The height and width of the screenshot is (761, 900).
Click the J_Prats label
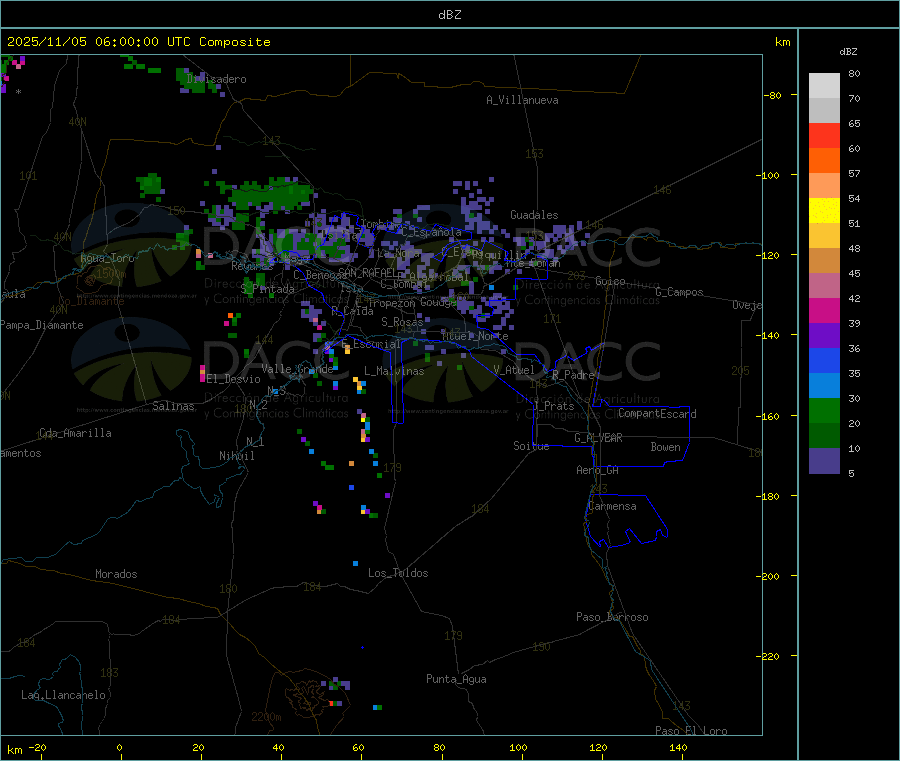pos(554,406)
